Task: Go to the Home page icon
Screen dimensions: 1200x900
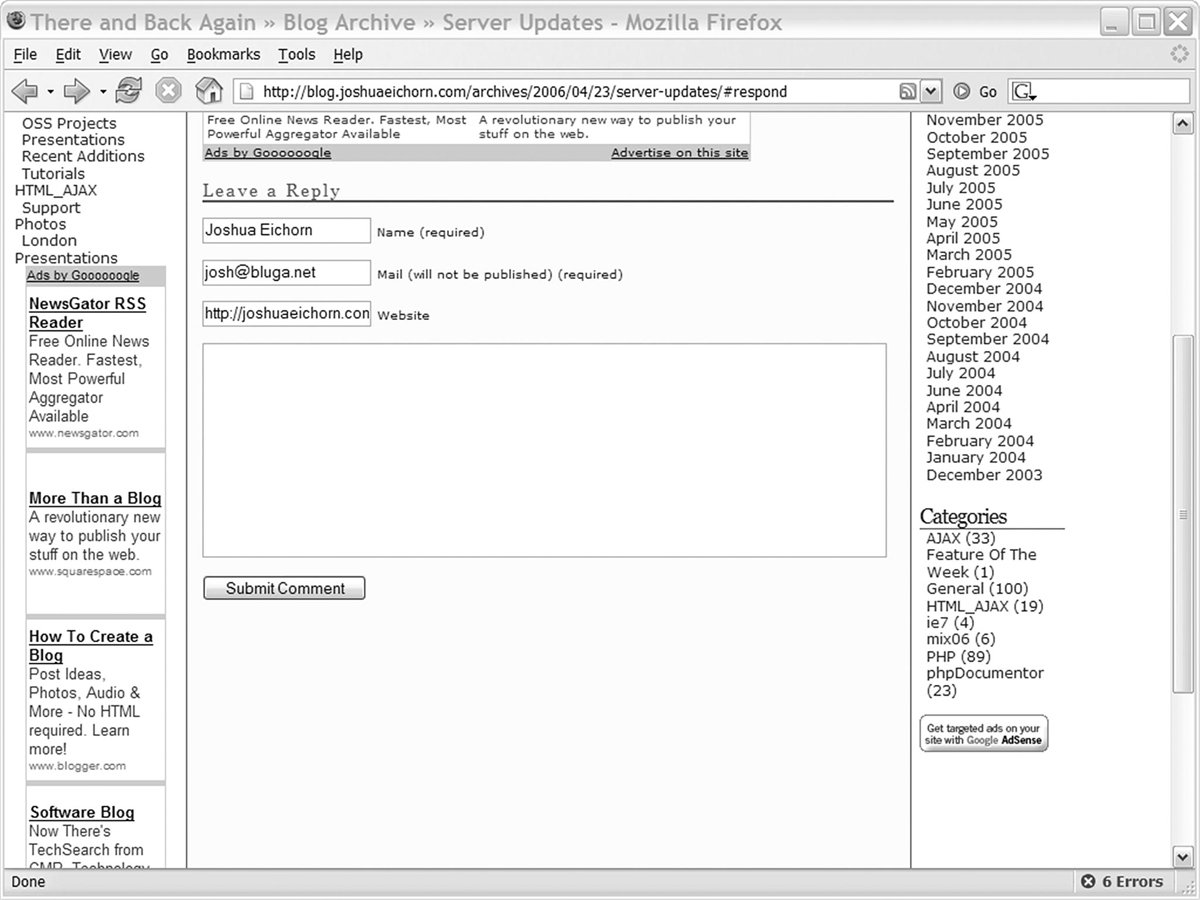Action: (x=209, y=91)
